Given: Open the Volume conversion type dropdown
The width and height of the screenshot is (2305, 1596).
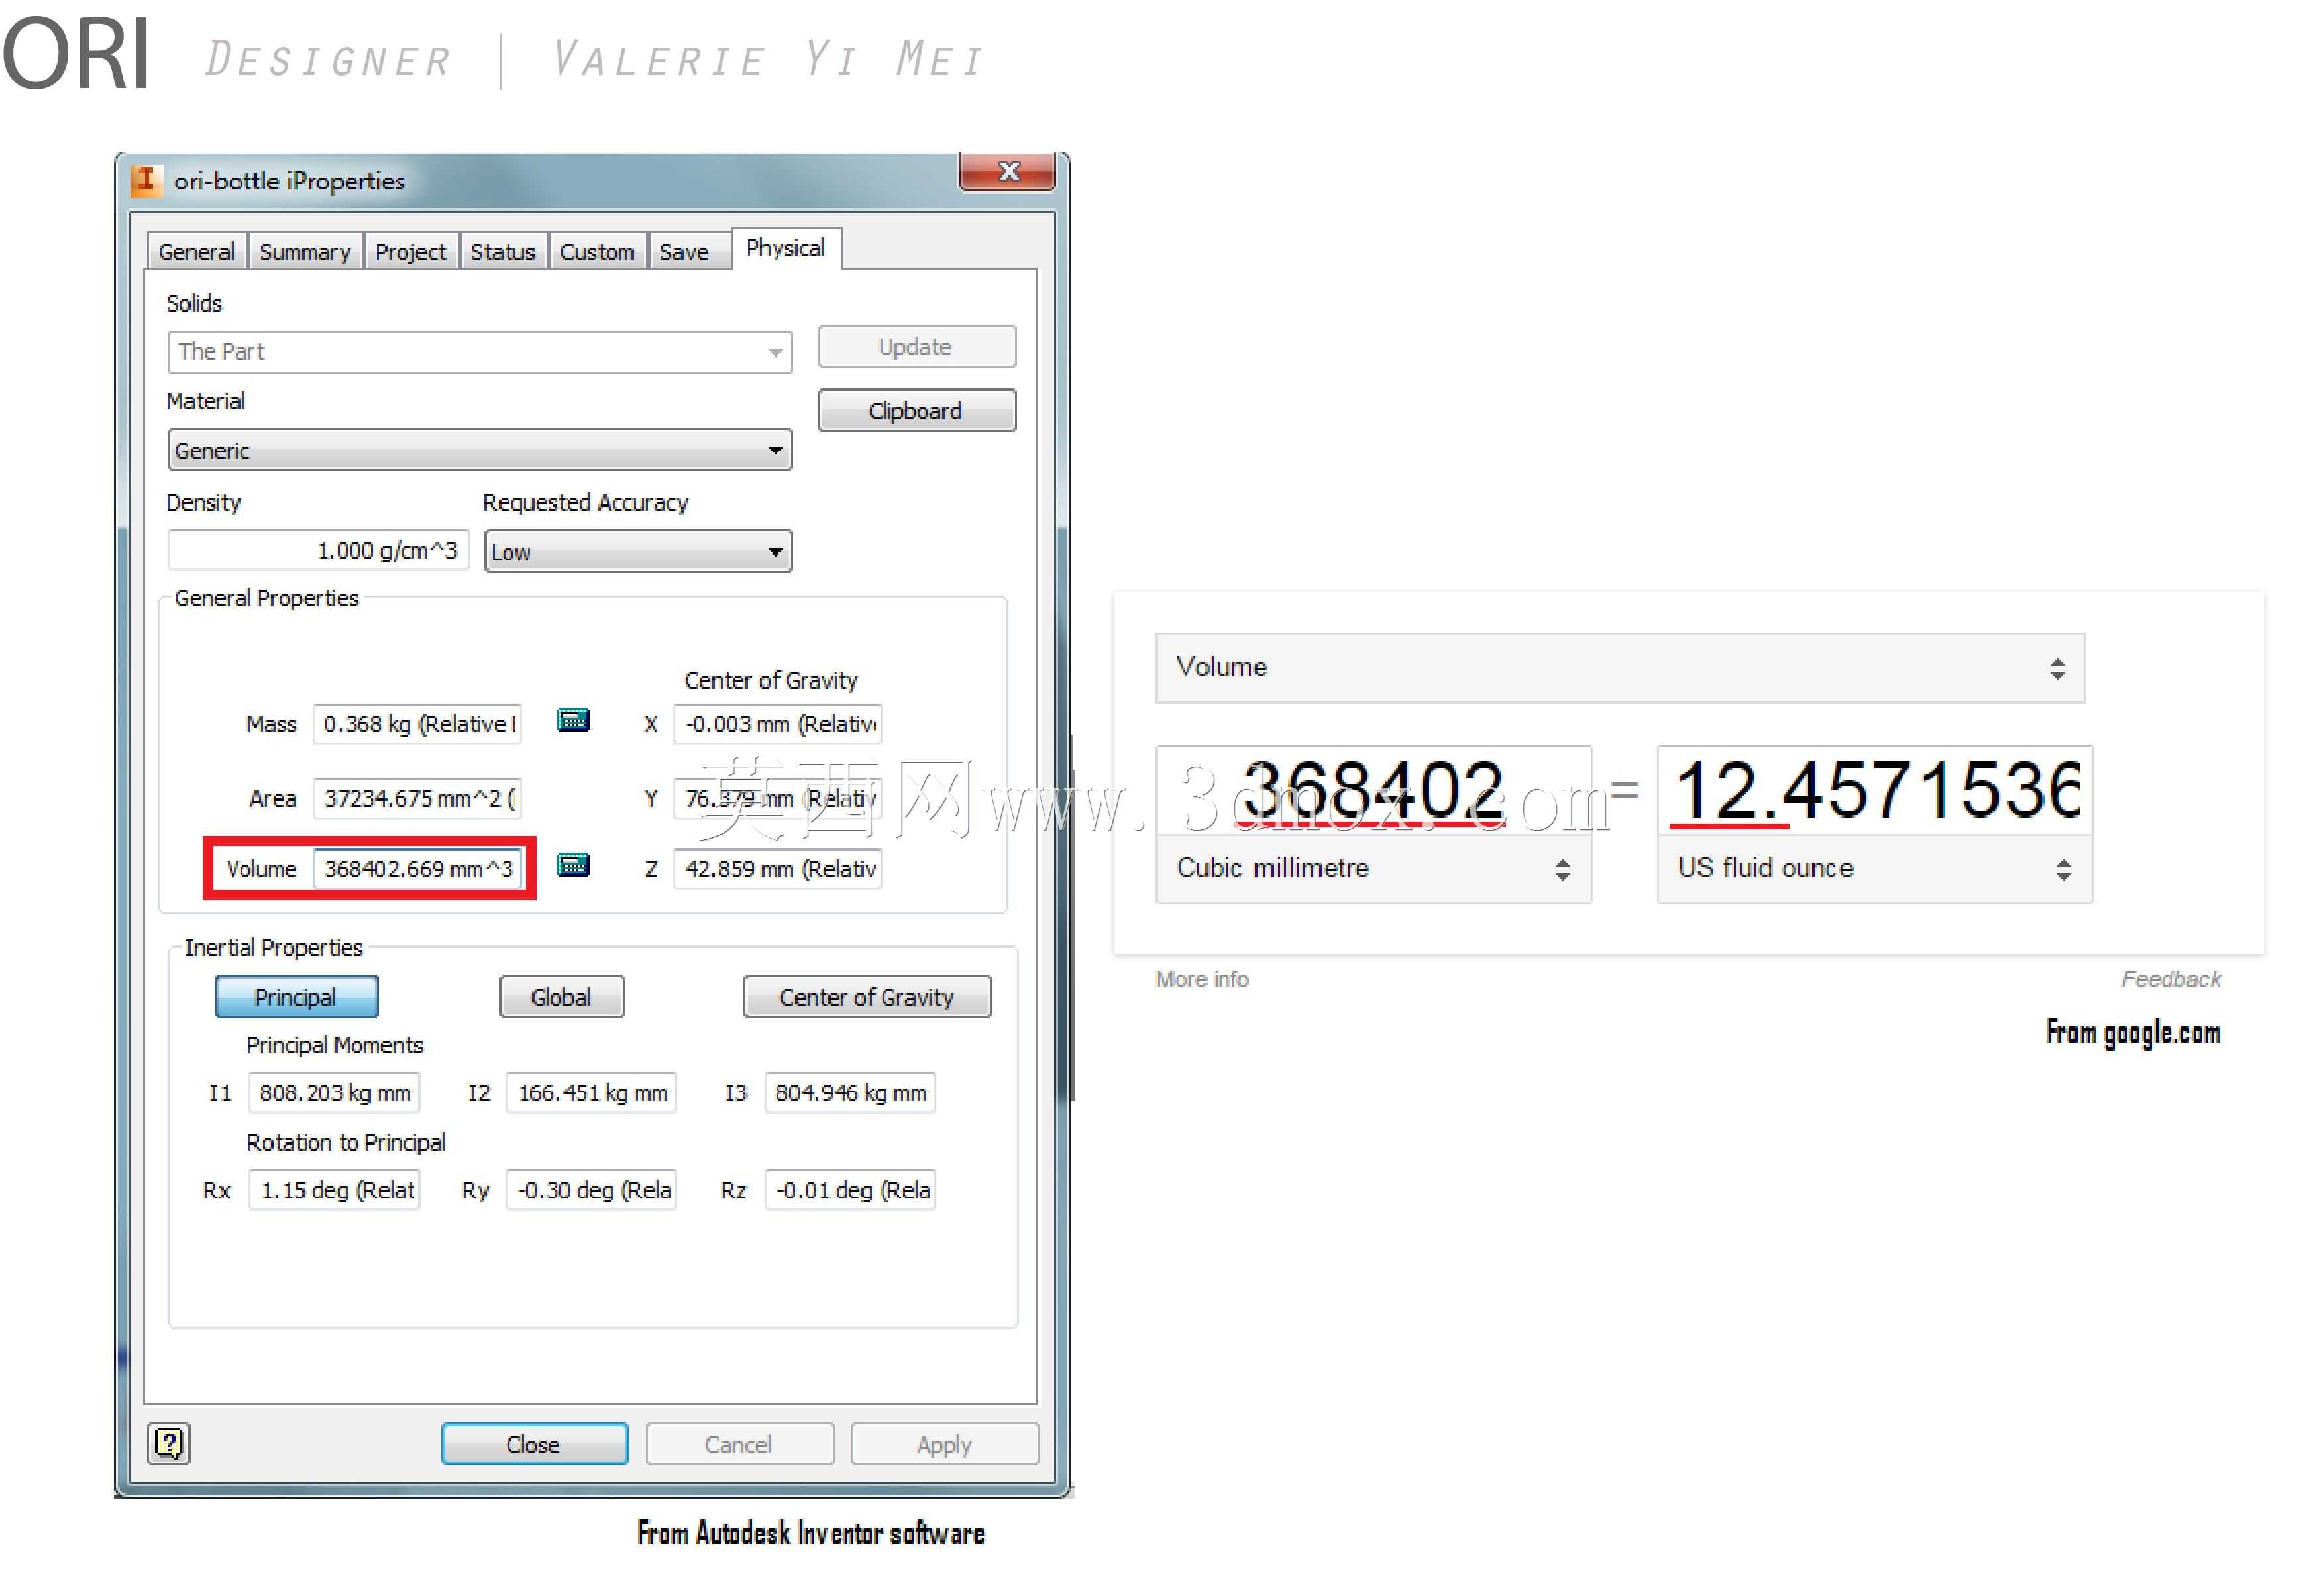Looking at the screenshot, I should tap(1620, 668).
